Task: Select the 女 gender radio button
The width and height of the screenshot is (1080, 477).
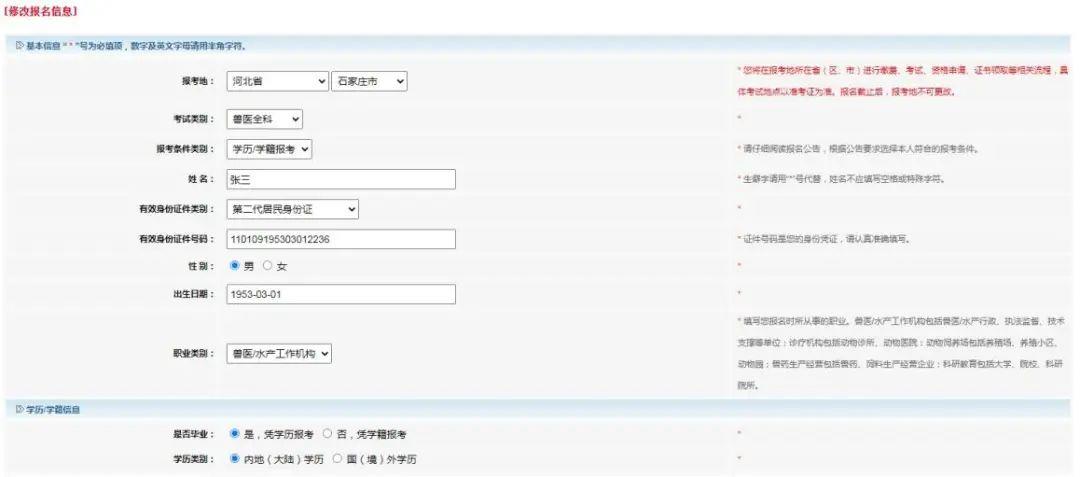Action: click(x=267, y=266)
